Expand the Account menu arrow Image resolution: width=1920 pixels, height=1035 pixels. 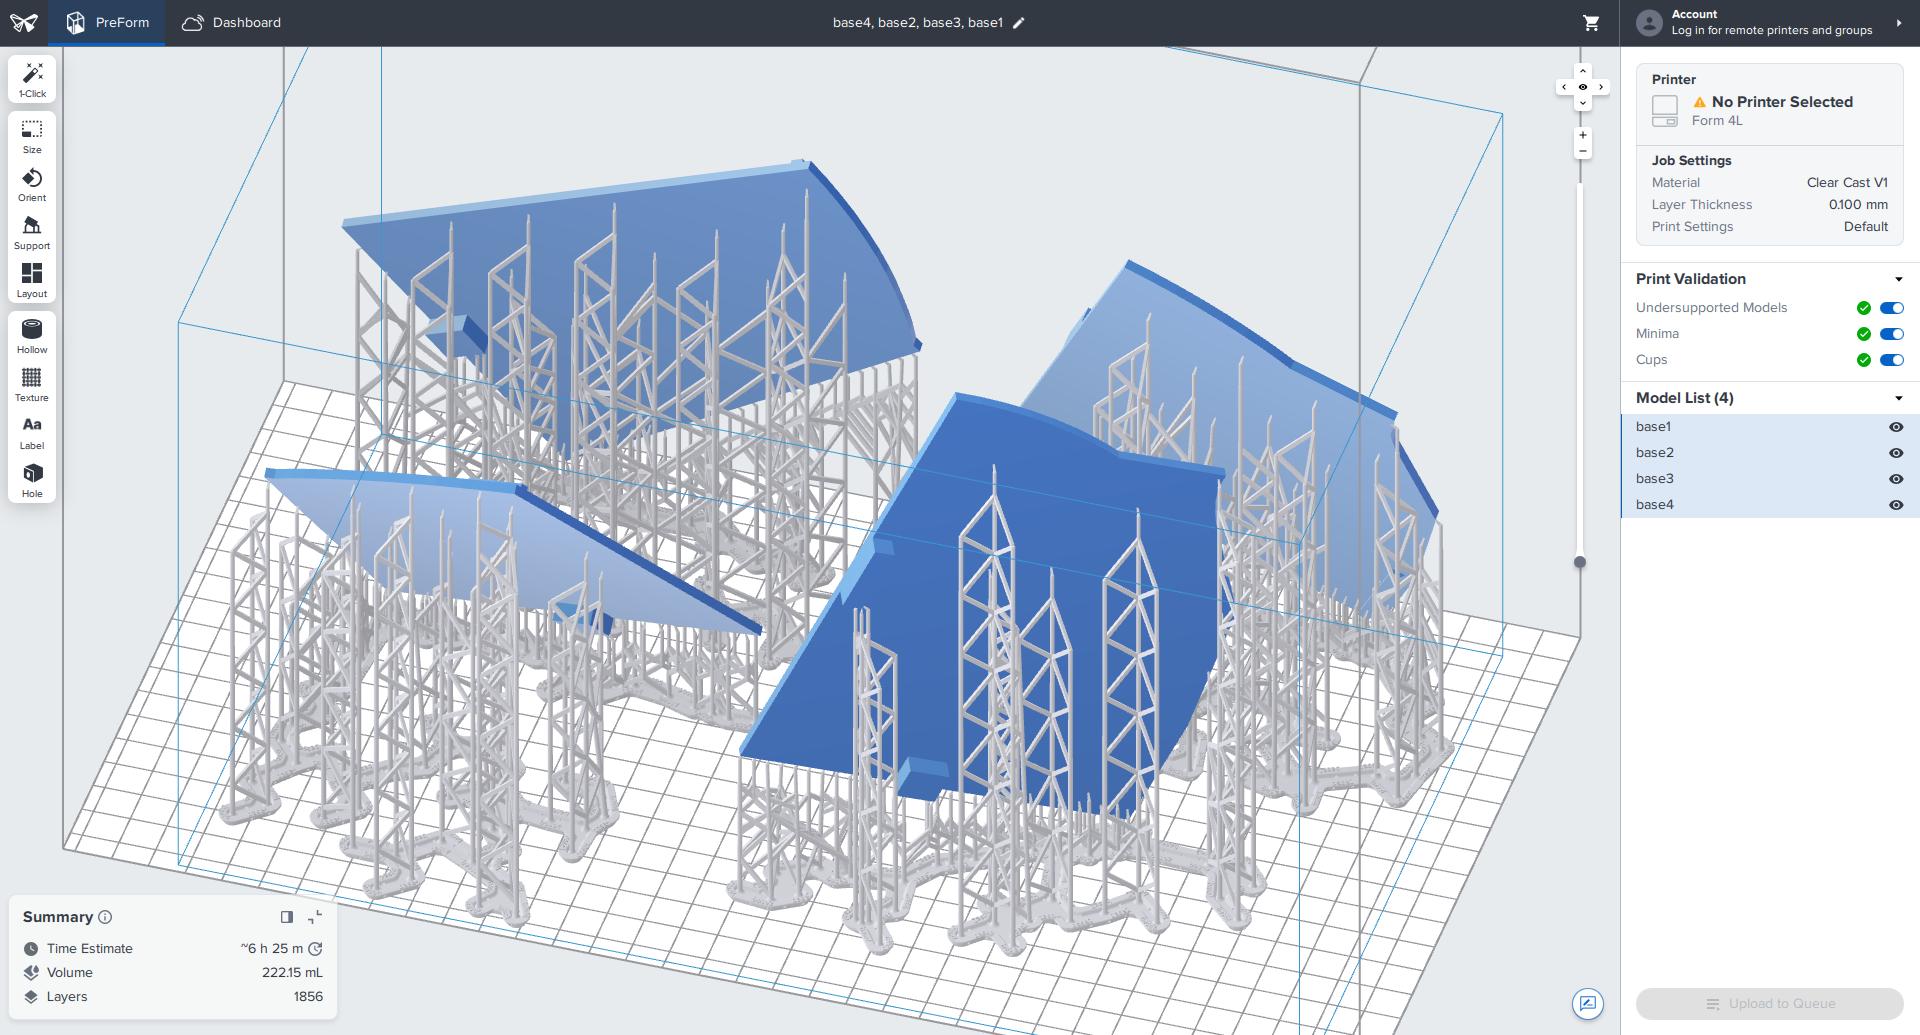[1898, 23]
